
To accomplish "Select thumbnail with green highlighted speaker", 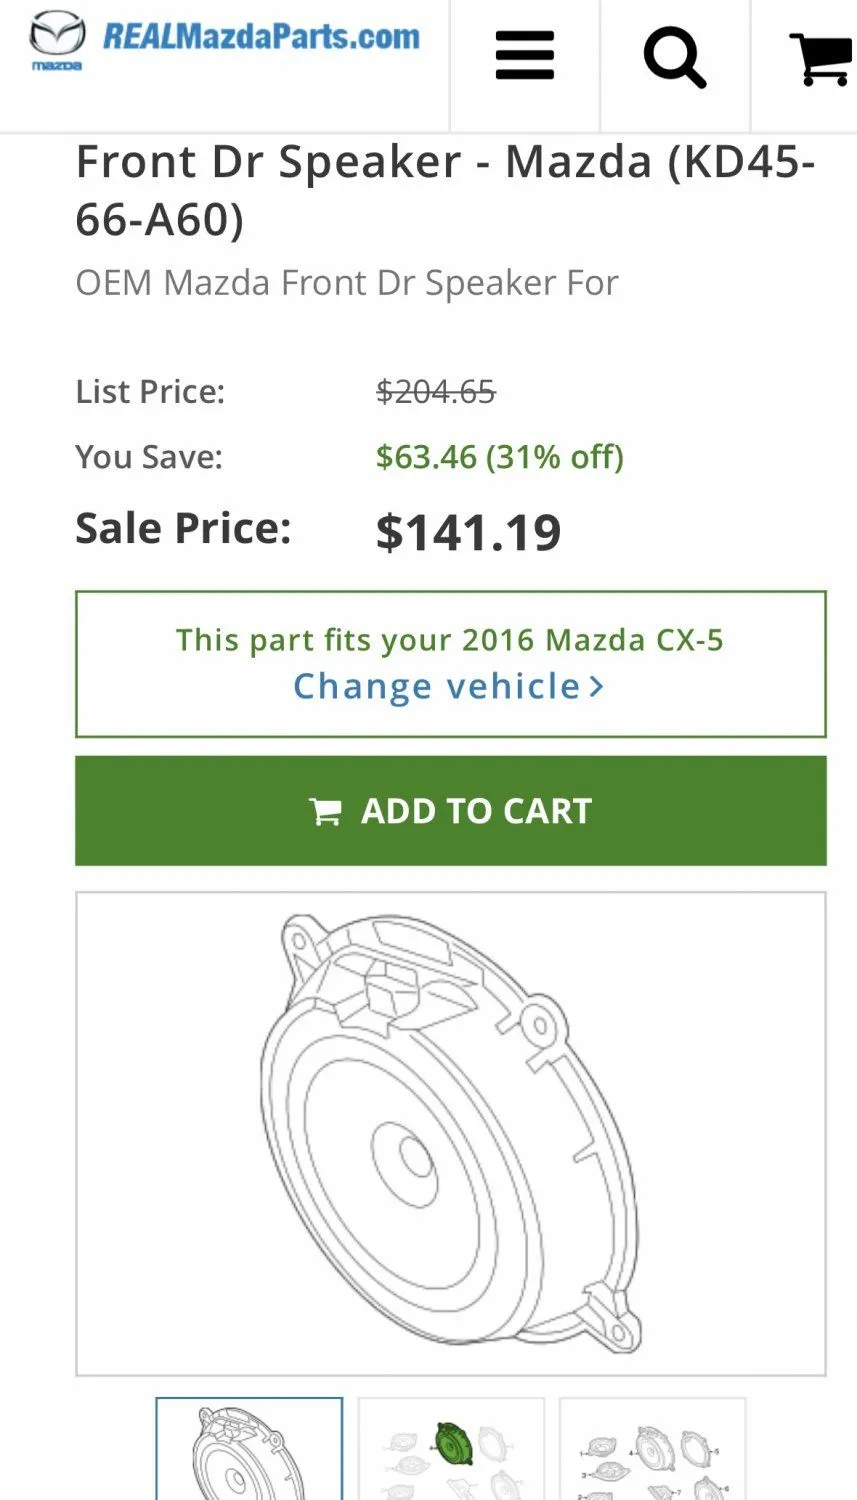I will [x=451, y=1450].
